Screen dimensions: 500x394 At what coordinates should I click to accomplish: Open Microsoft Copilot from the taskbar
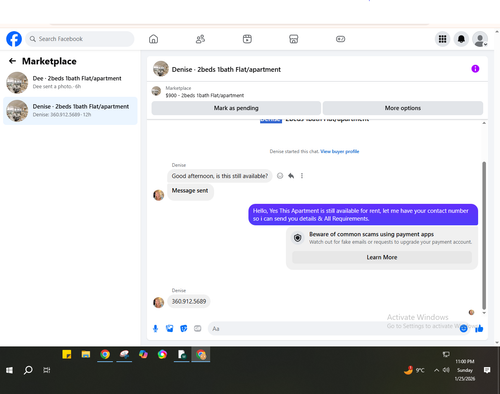tap(143, 354)
